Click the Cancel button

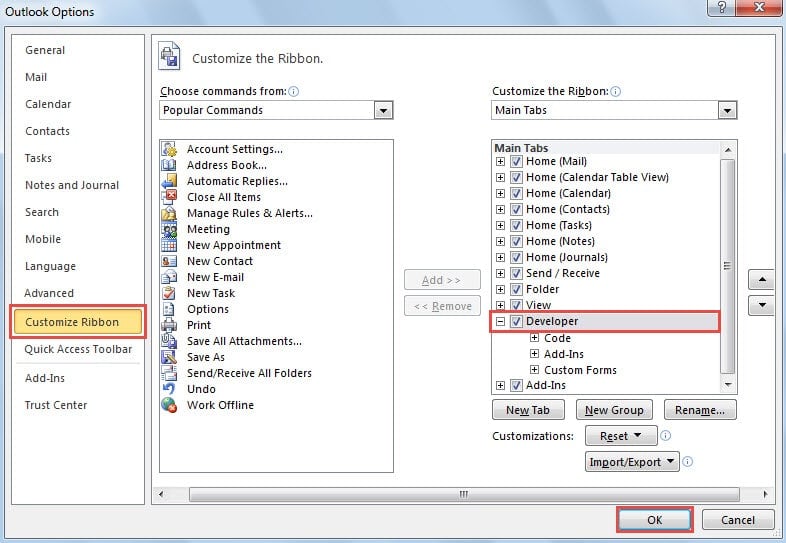pos(737,520)
